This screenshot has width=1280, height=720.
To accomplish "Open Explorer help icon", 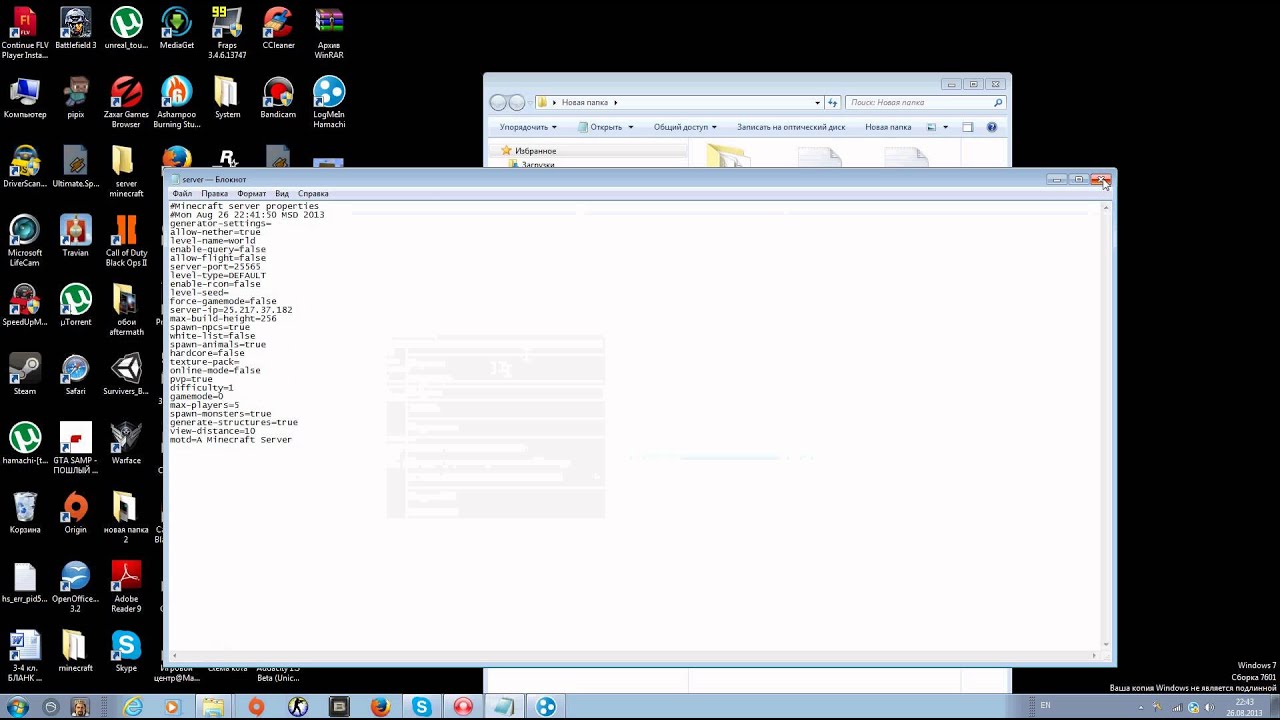I will pyautogui.click(x=992, y=127).
